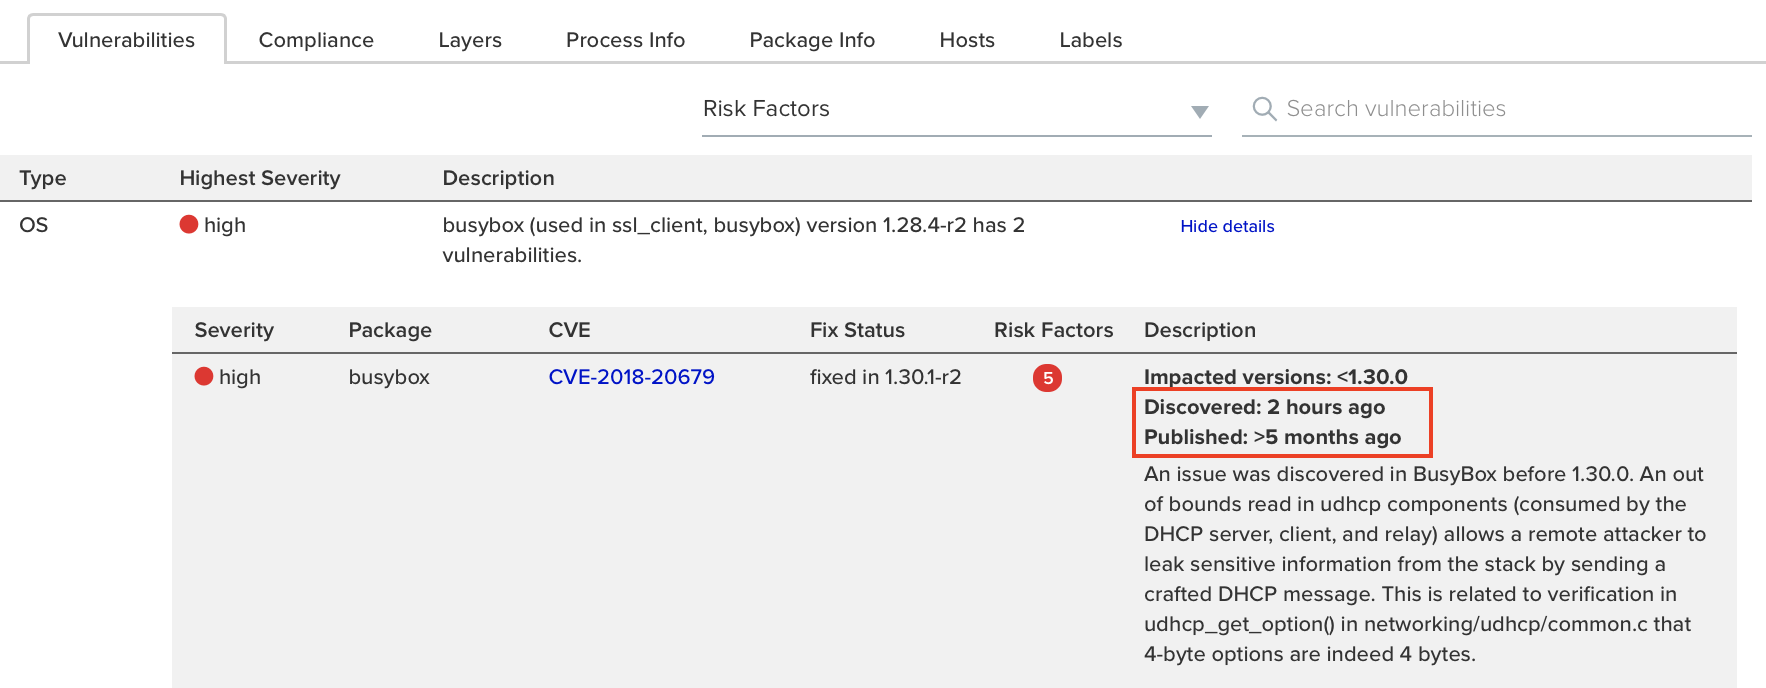Click the red severity dot in busybox row
This screenshot has width=1766, height=688.
(x=204, y=376)
